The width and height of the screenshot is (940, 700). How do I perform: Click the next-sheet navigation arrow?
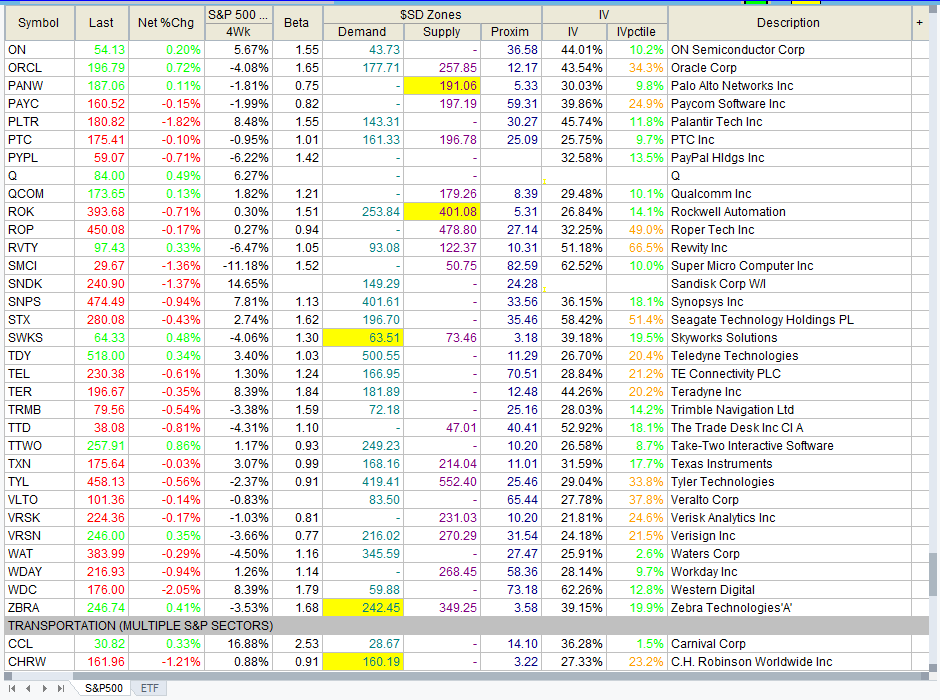[x=46, y=688]
